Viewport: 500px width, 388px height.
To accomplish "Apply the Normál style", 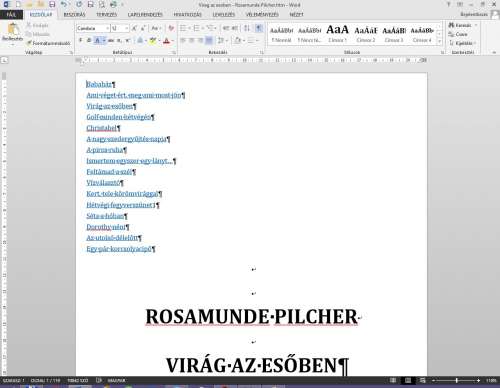I will click(x=281, y=33).
